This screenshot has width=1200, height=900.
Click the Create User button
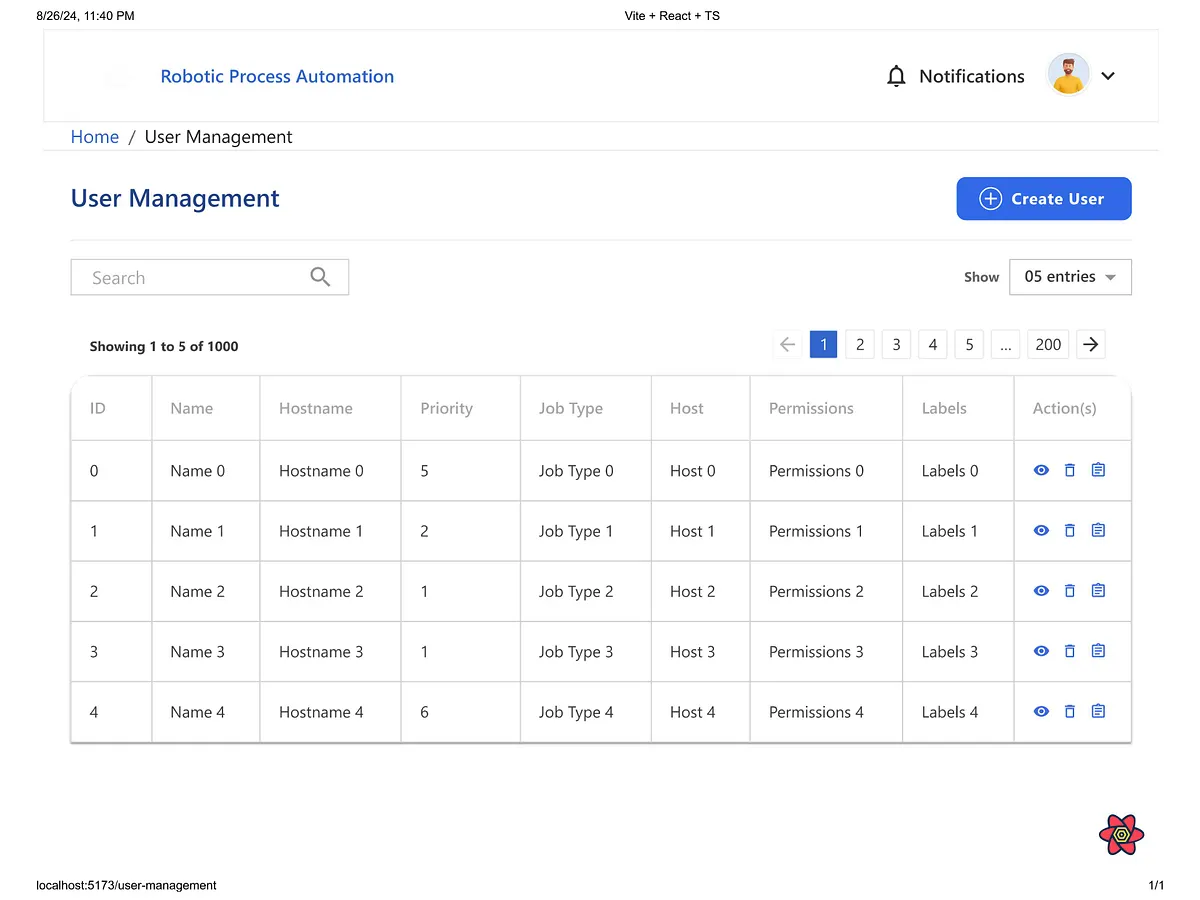tap(1044, 198)
